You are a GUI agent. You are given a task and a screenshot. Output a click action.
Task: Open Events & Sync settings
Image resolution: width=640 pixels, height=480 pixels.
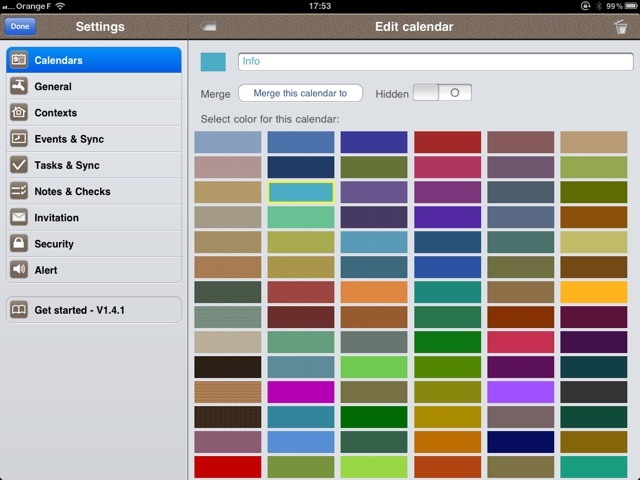[94, 139]
